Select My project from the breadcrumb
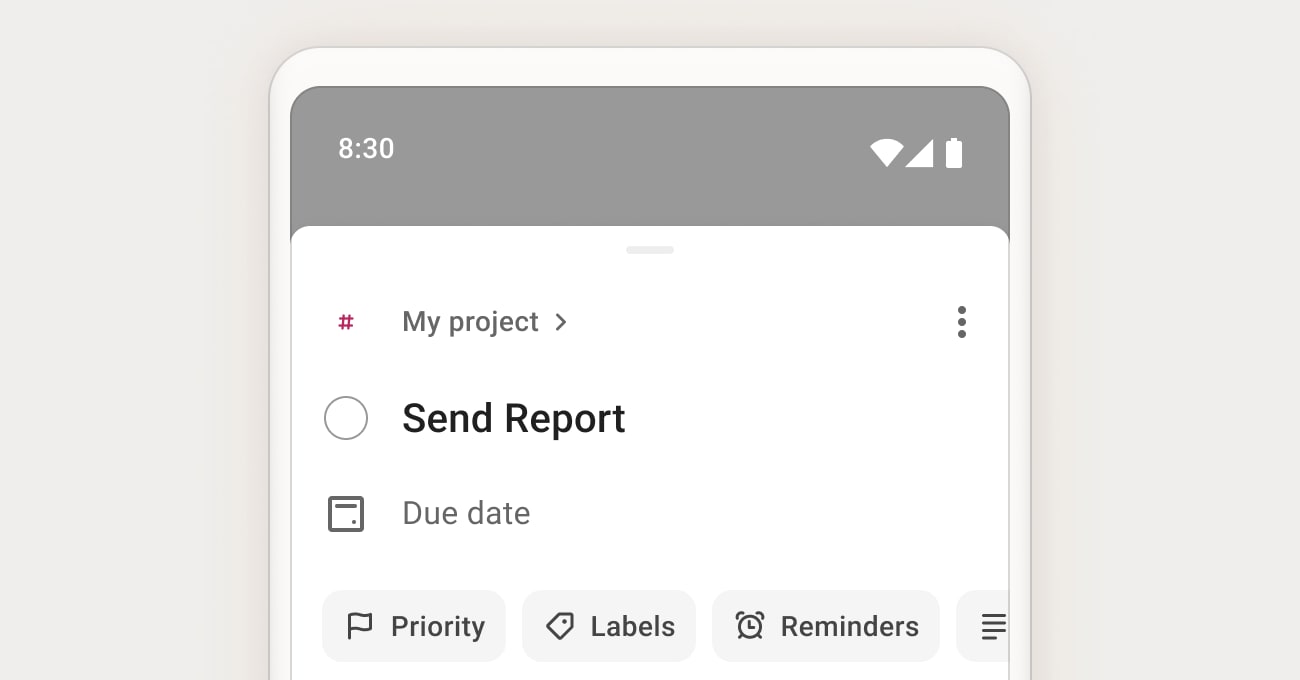 (470, 322)
